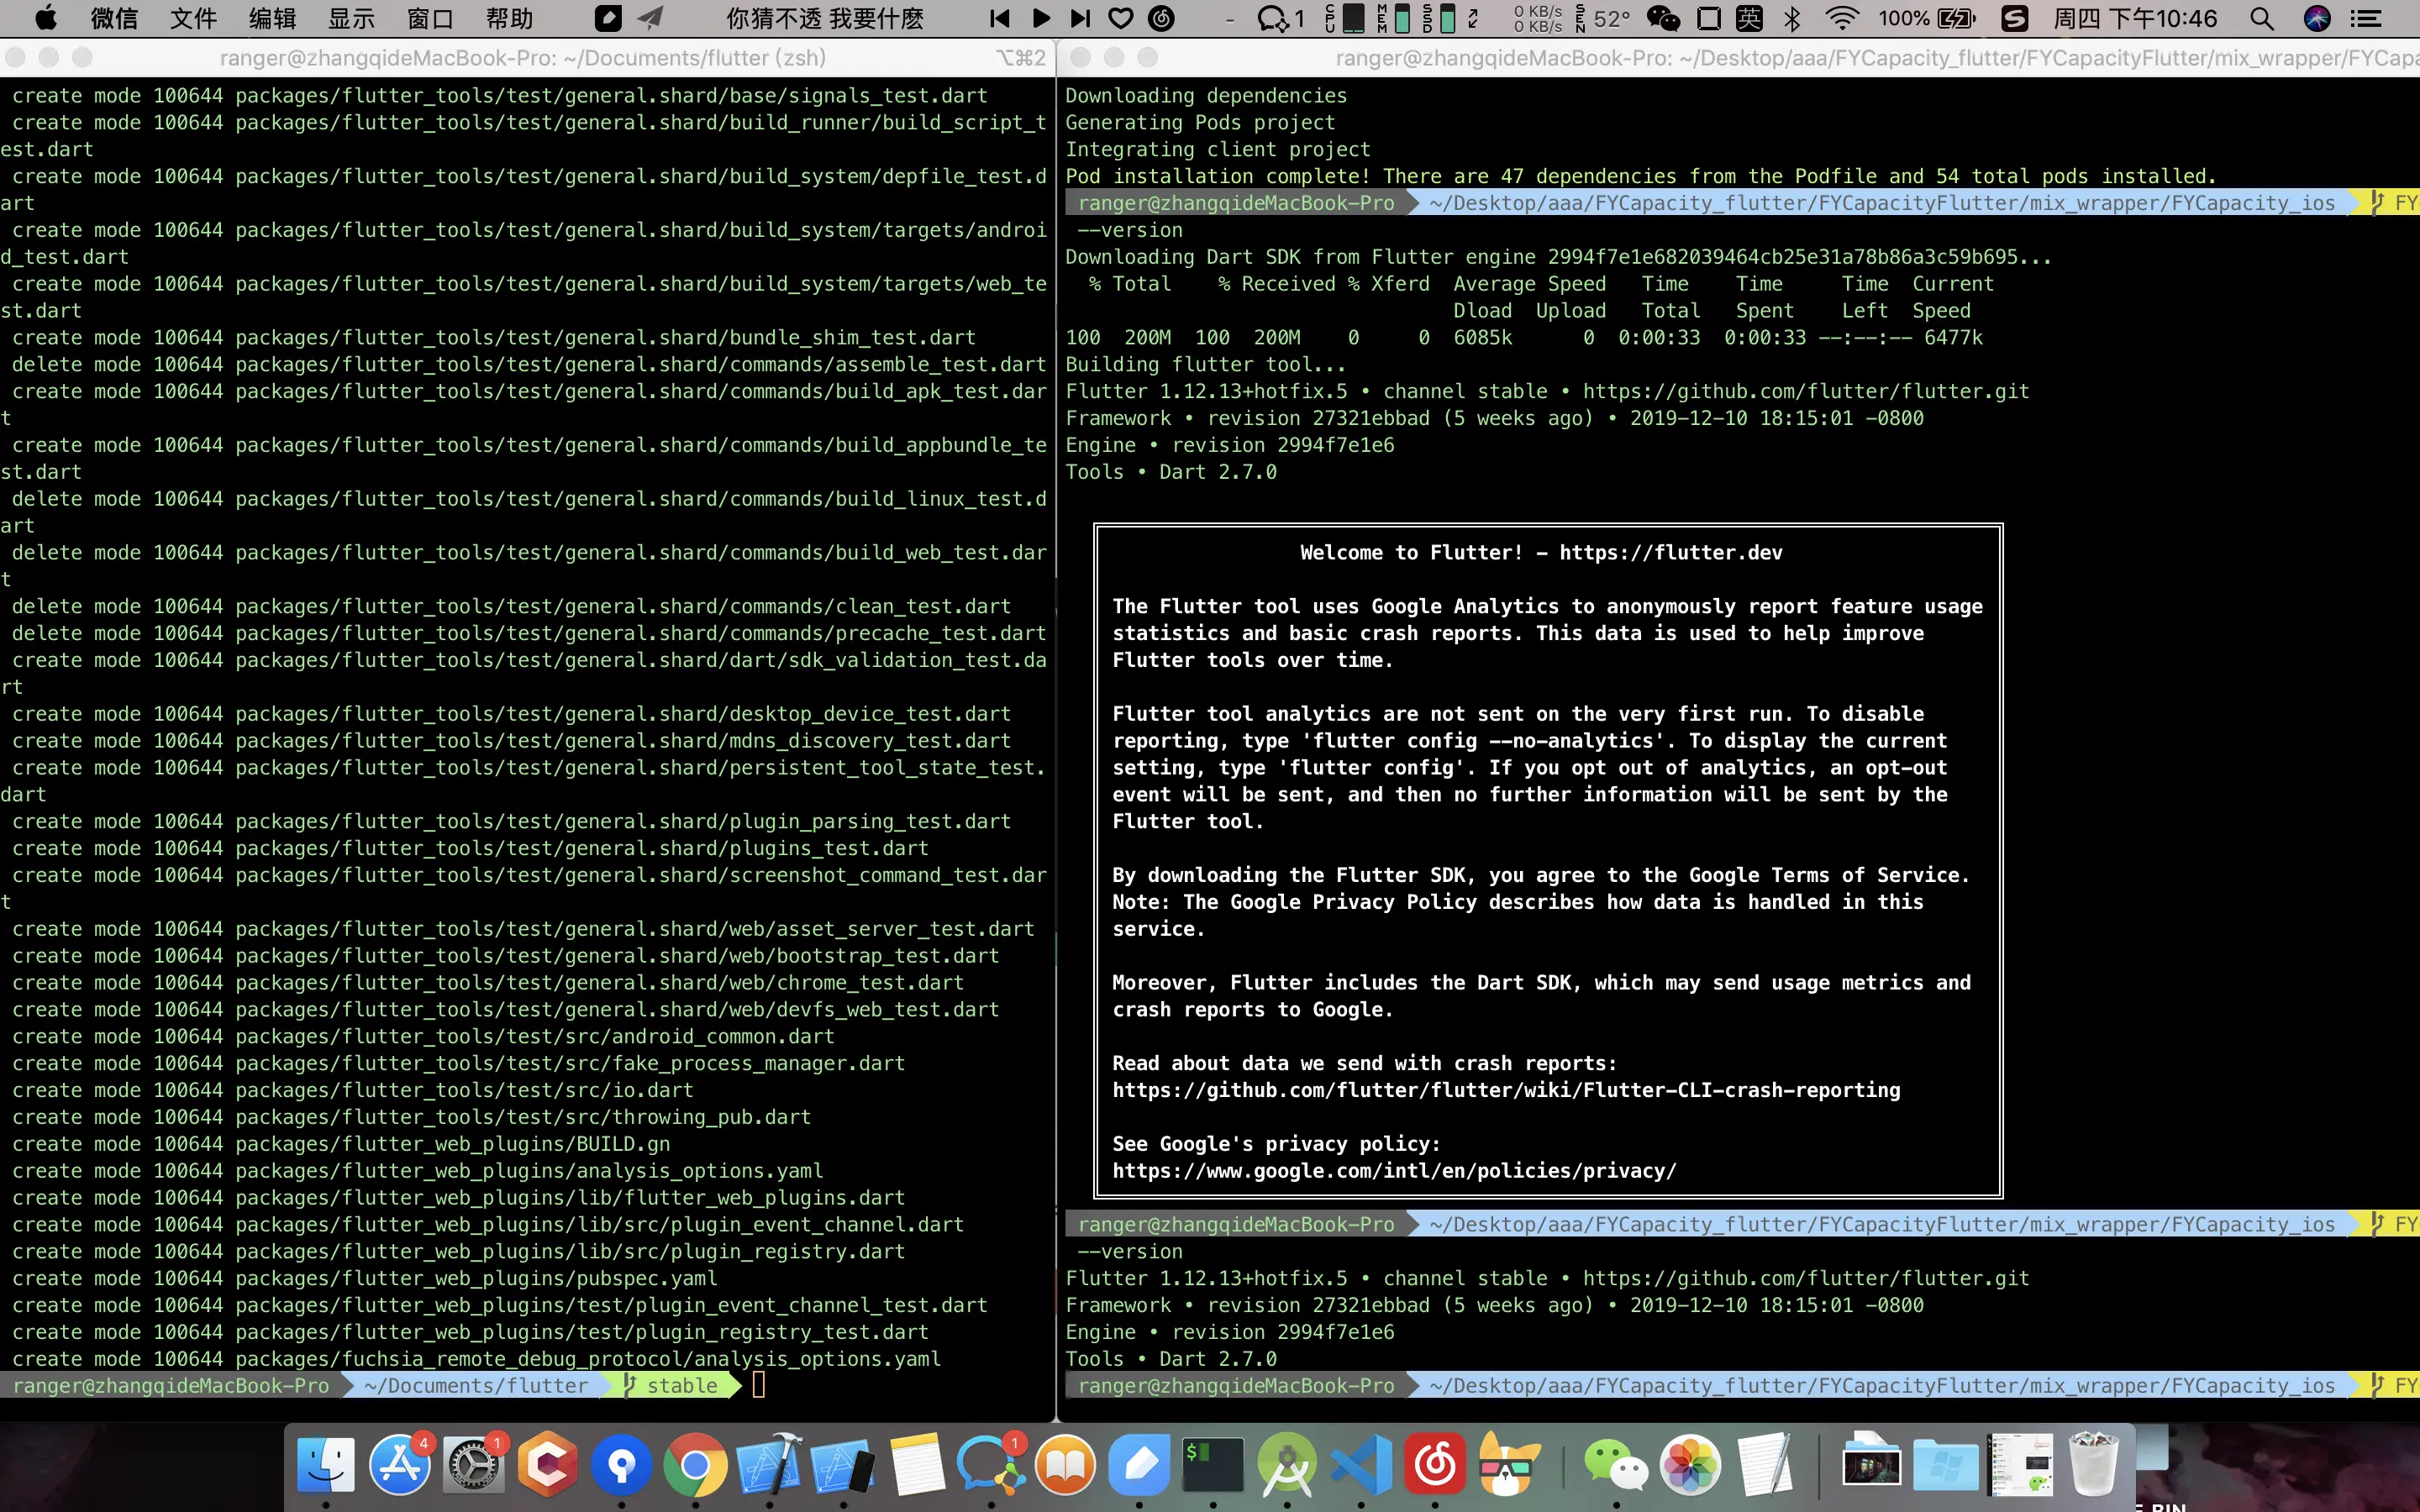The width and height of the screenshot is (2420, 1512).
Task: Open Google Chrome from the dock
Action: [695, 1466]
